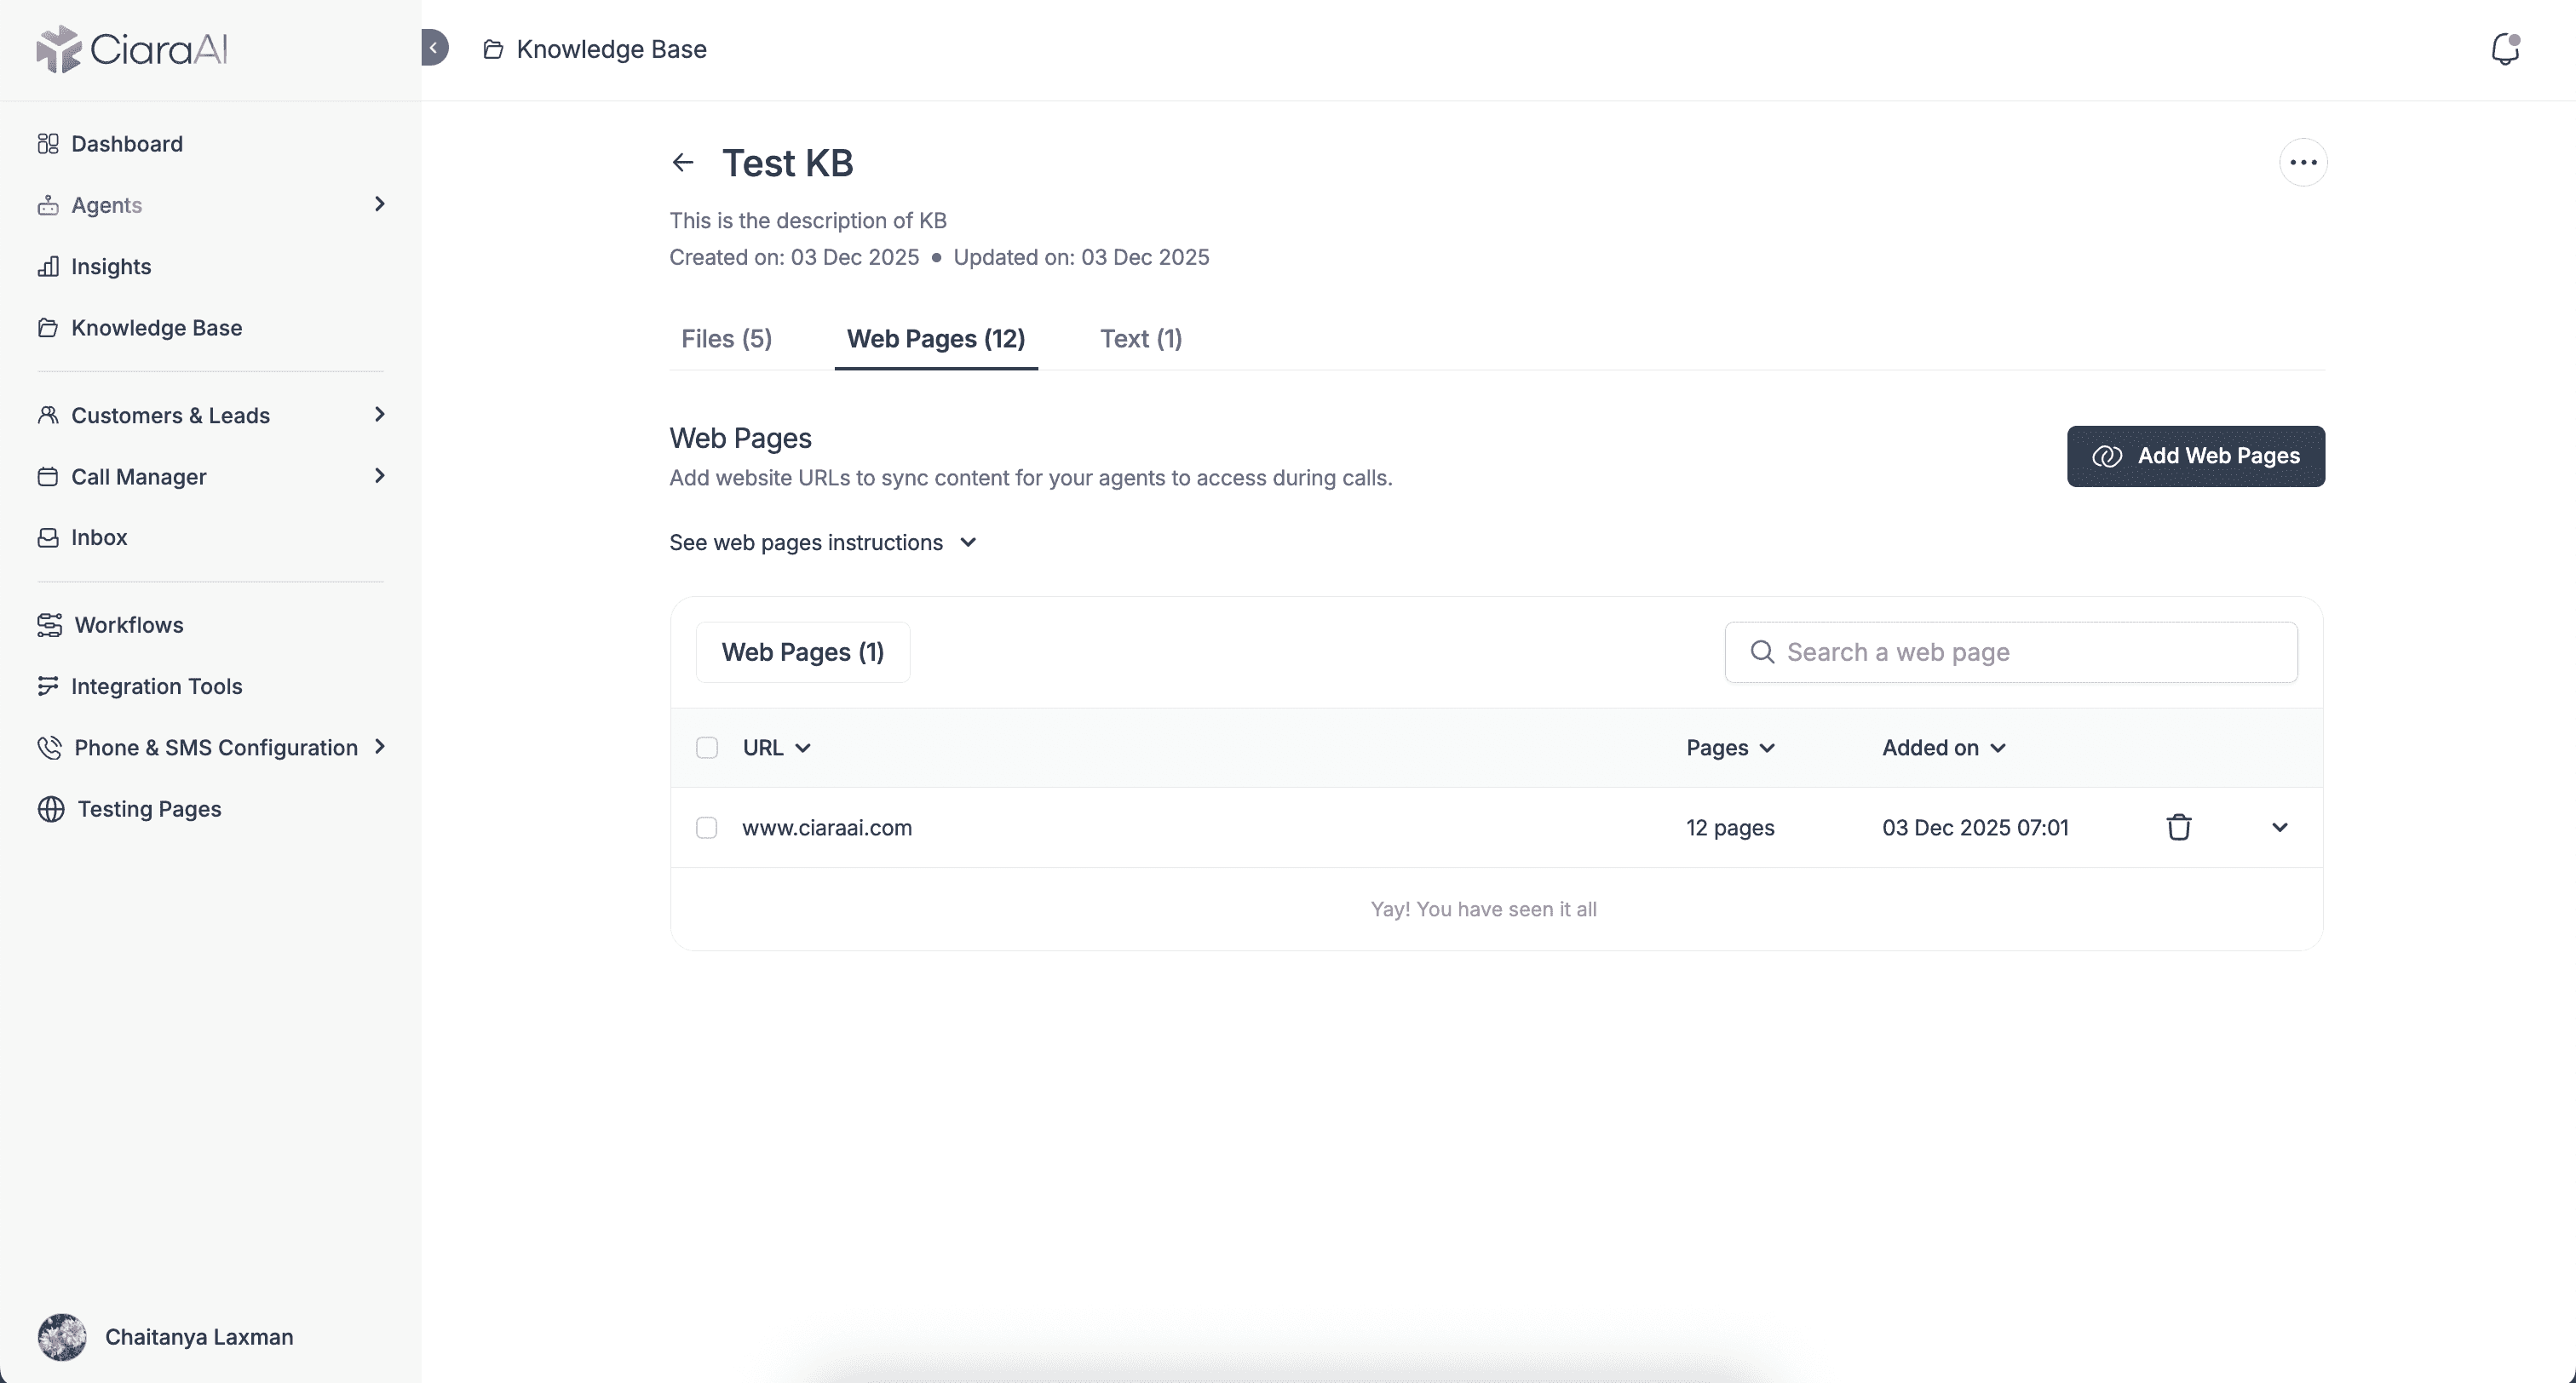Open Workflows from the sidebar
Image resolution: width=2576 pixels, height=1383 pixels.
click(x=128, y=625)
